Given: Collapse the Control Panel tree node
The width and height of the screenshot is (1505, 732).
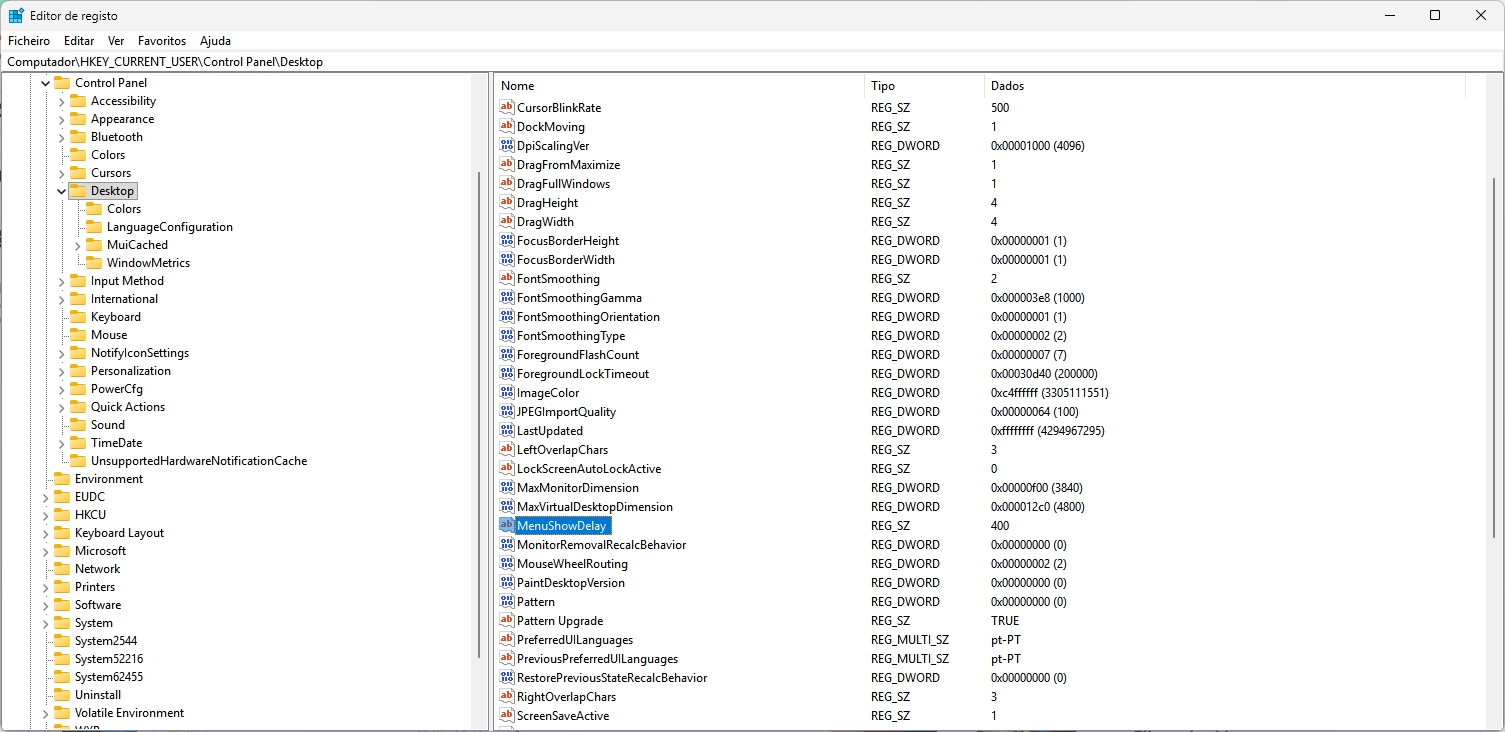Looking at the screenshot, I should click(x=44, y=82).
